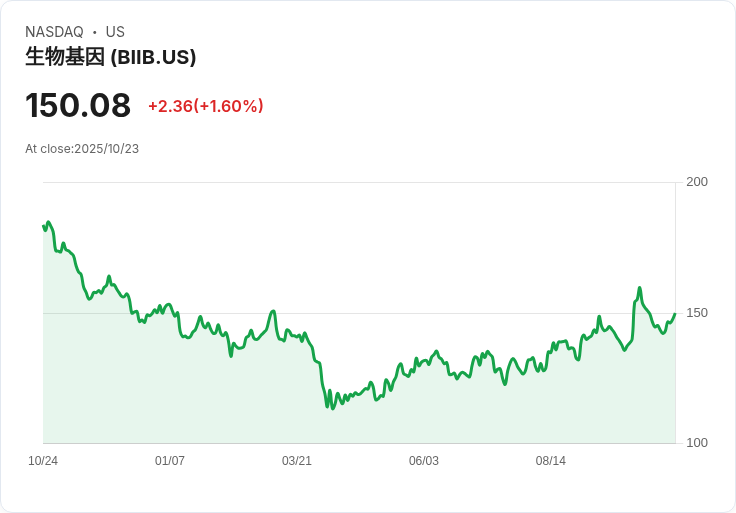Screen dimensions: 736x513
Task: Click the 150.08 current price
Action: coord(78,105)
